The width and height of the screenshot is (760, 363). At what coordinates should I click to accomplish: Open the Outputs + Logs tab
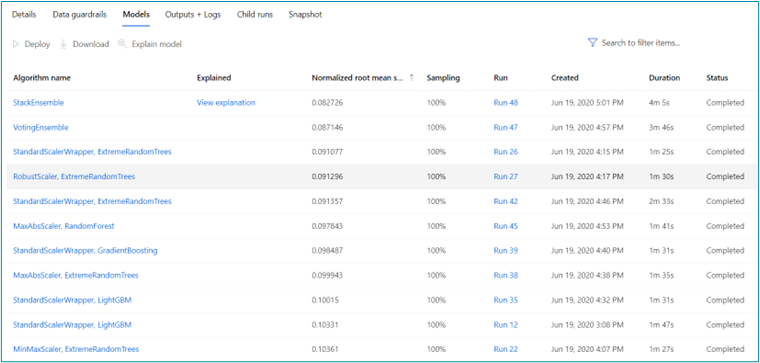click(193, 15)
